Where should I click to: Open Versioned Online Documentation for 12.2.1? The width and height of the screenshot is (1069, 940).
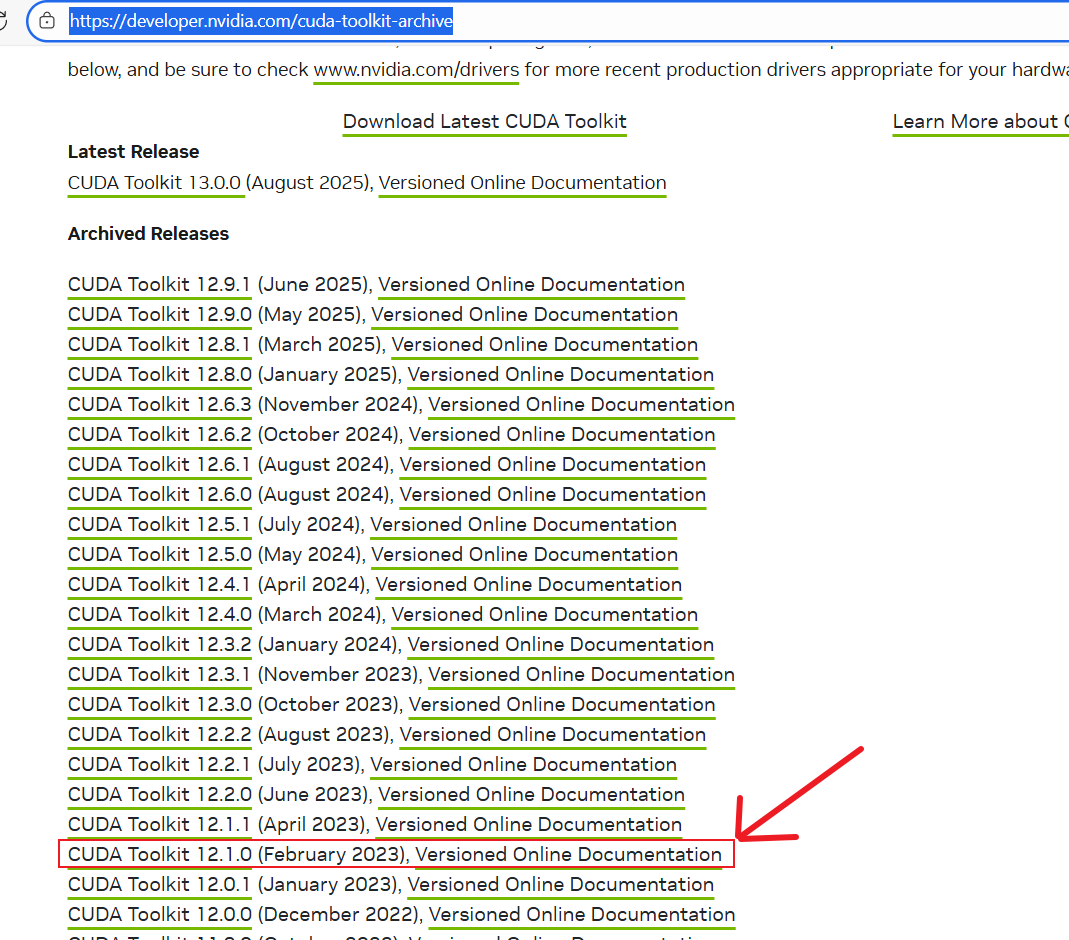(523, 764)
